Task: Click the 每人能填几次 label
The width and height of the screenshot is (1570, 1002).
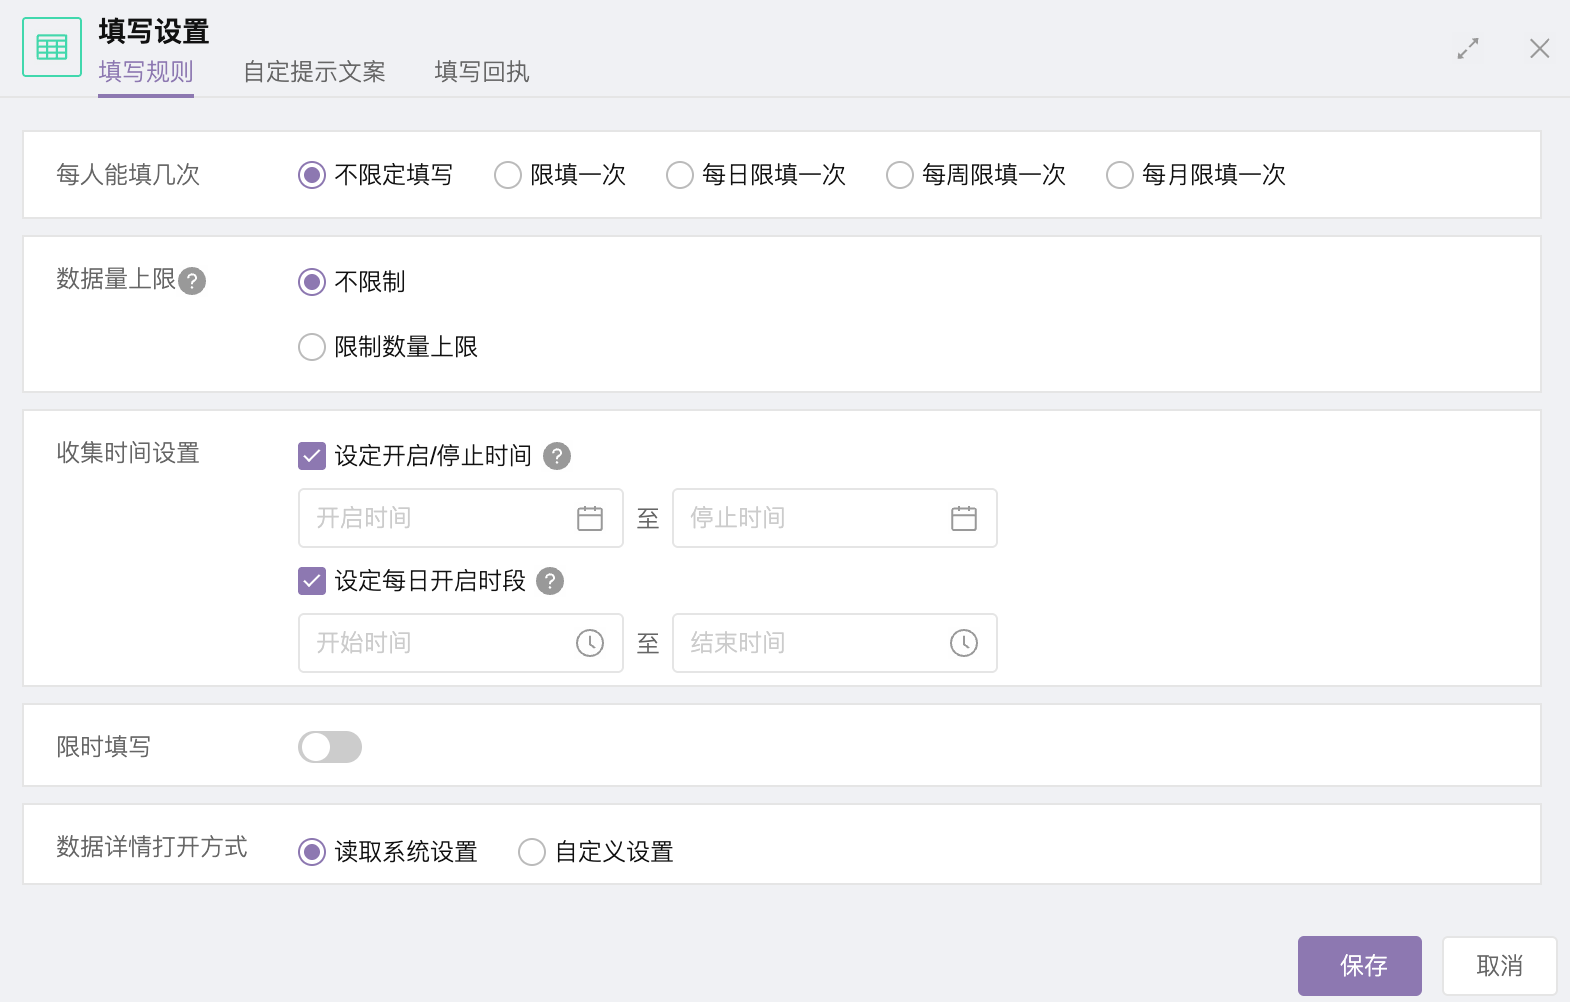Action: point(128,175)
